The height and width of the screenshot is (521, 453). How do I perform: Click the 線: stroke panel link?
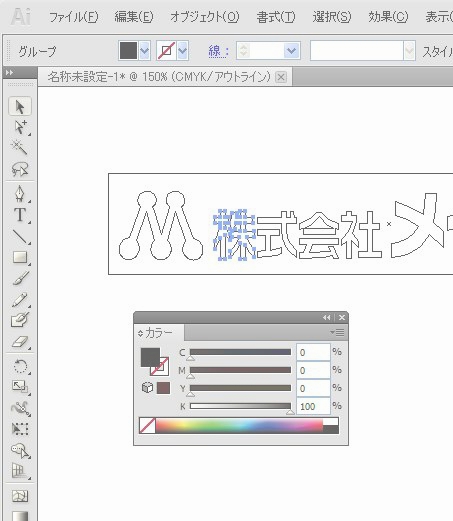219,51
